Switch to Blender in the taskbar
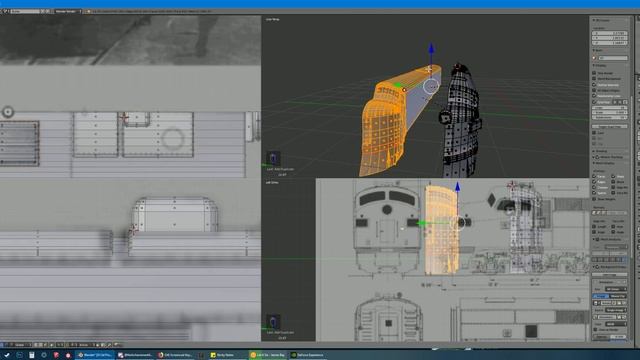 (95, 355)
